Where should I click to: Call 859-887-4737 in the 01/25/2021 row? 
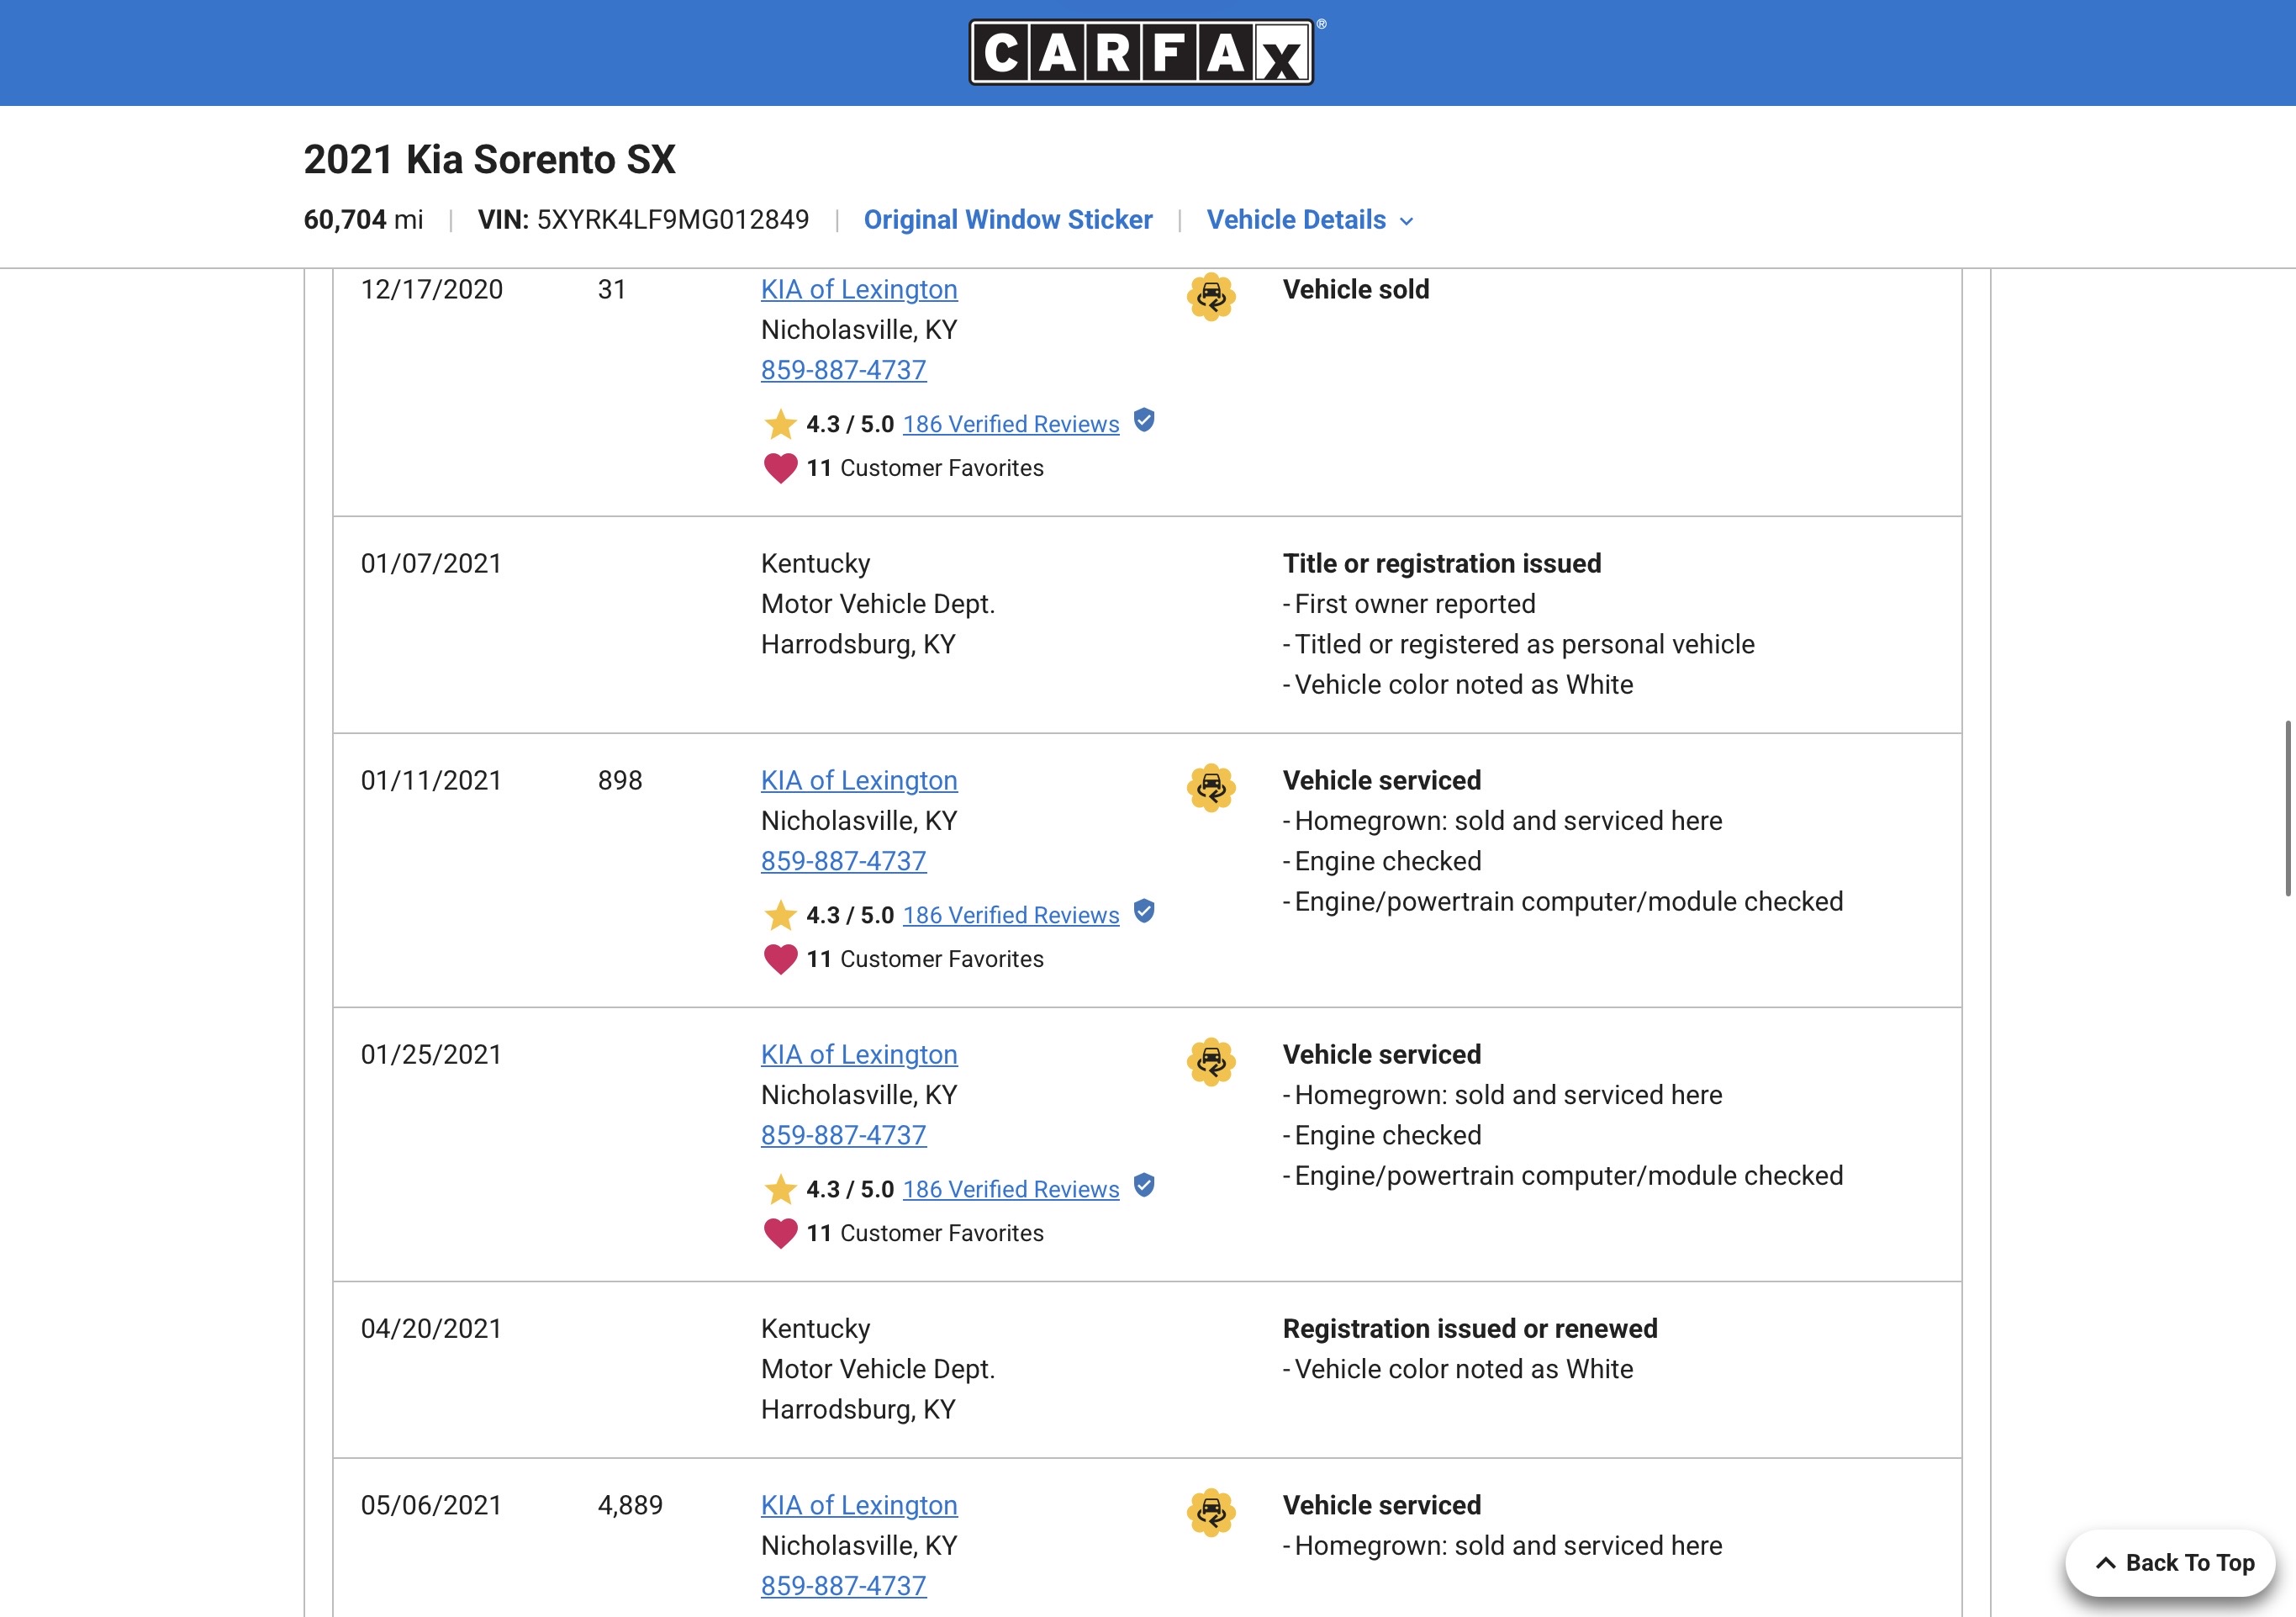click(844, 1135)
